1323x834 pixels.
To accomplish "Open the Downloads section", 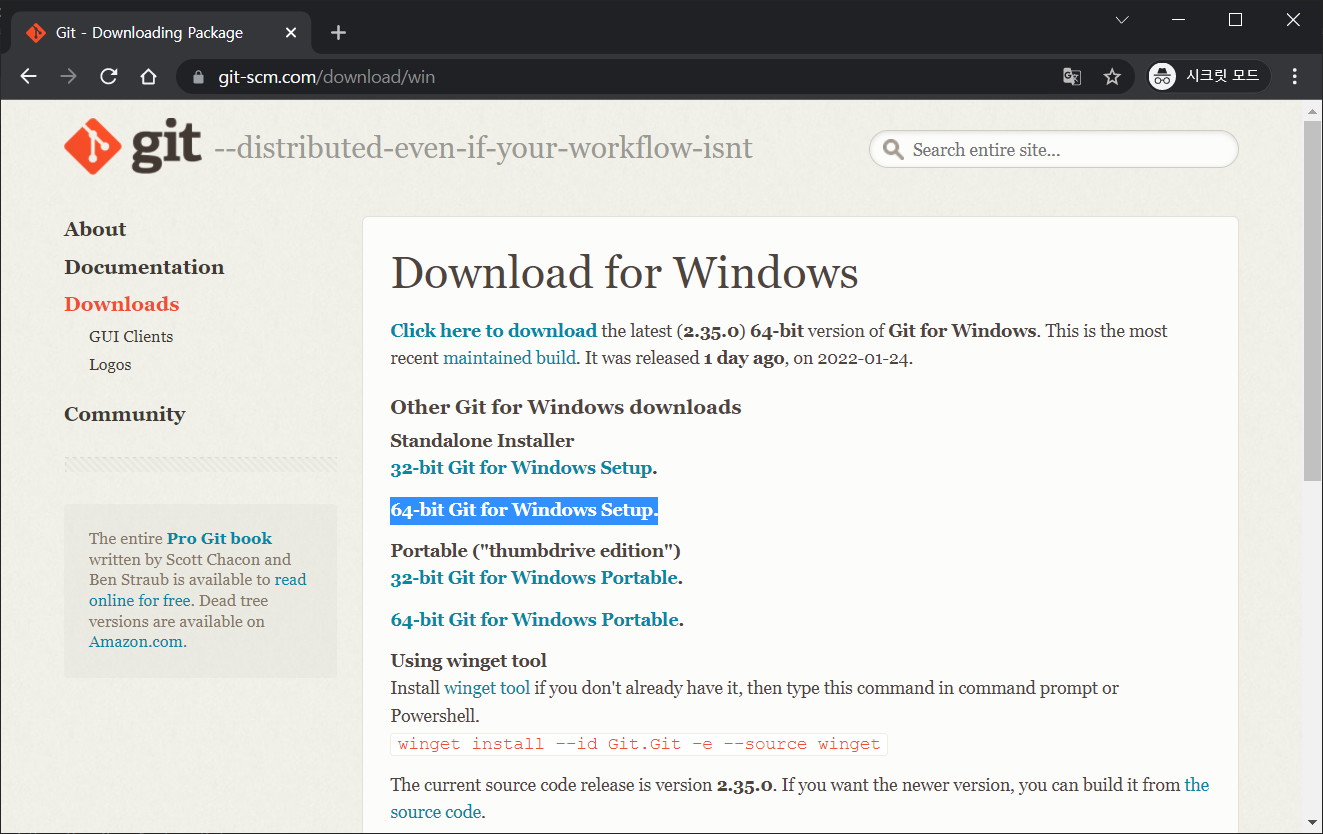I will click(121, 304).
